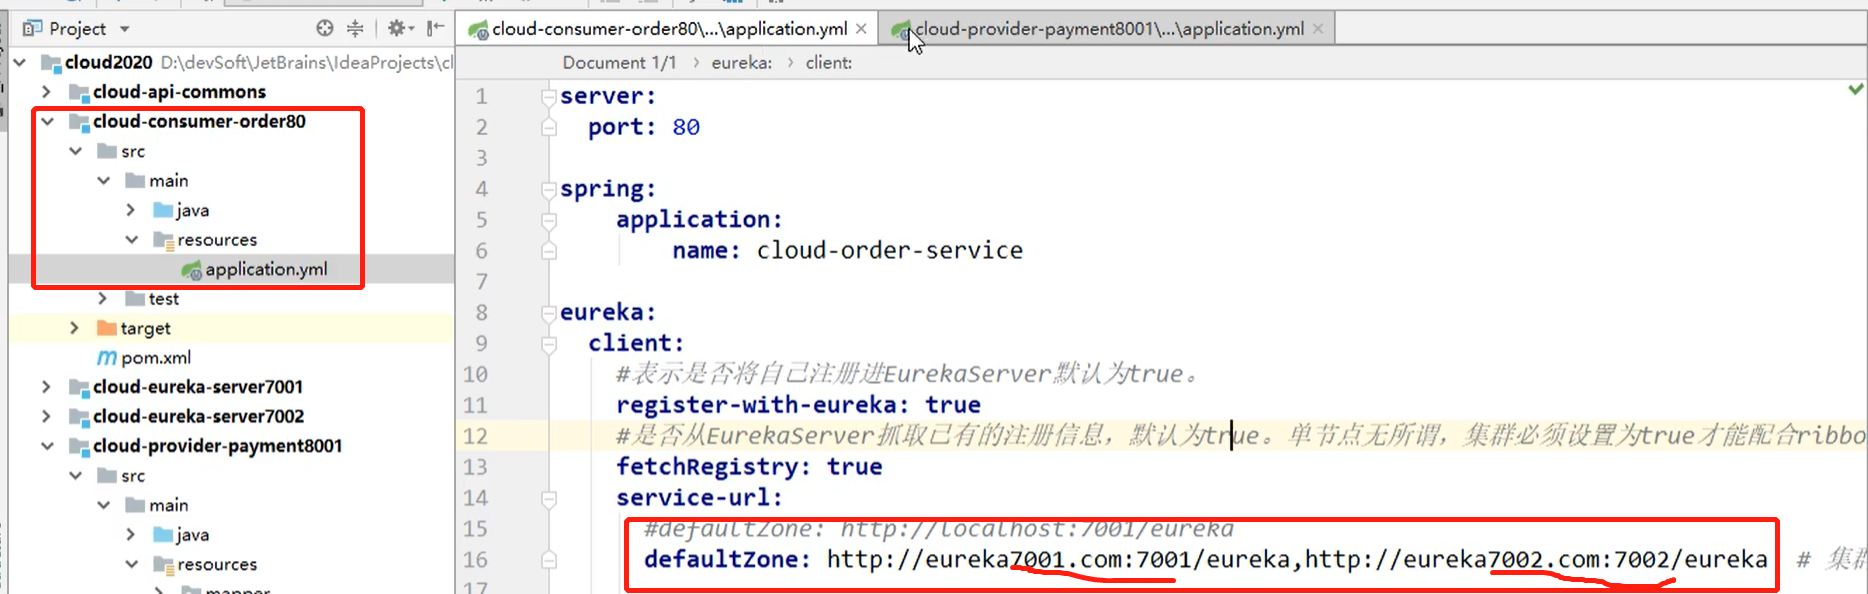
Task: Close the cloud-consumer-order80 application.yml tab
Action: (861, 29)
